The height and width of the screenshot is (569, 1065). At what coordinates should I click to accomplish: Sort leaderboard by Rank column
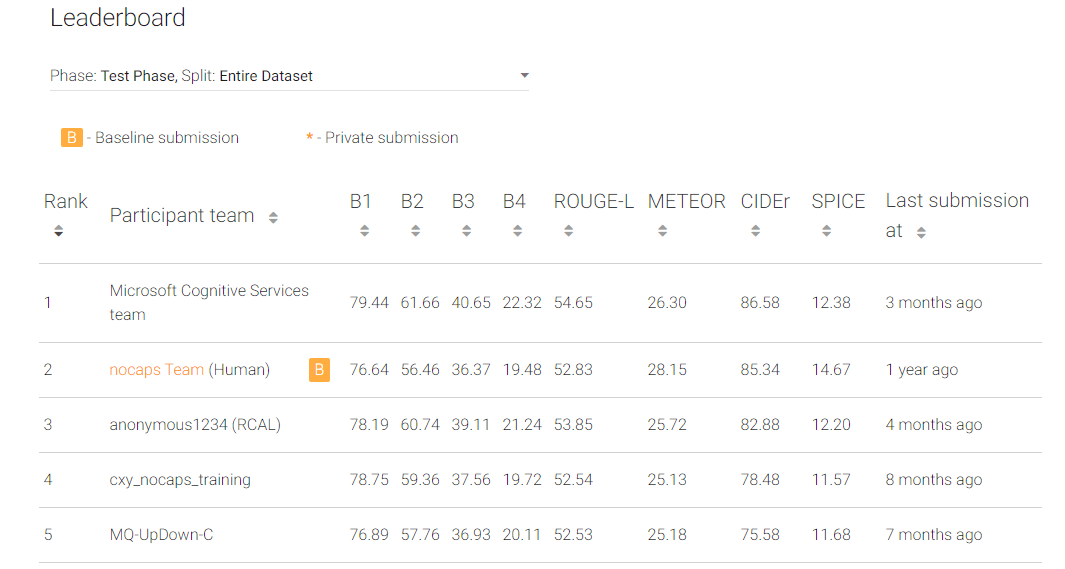point(58,231)
